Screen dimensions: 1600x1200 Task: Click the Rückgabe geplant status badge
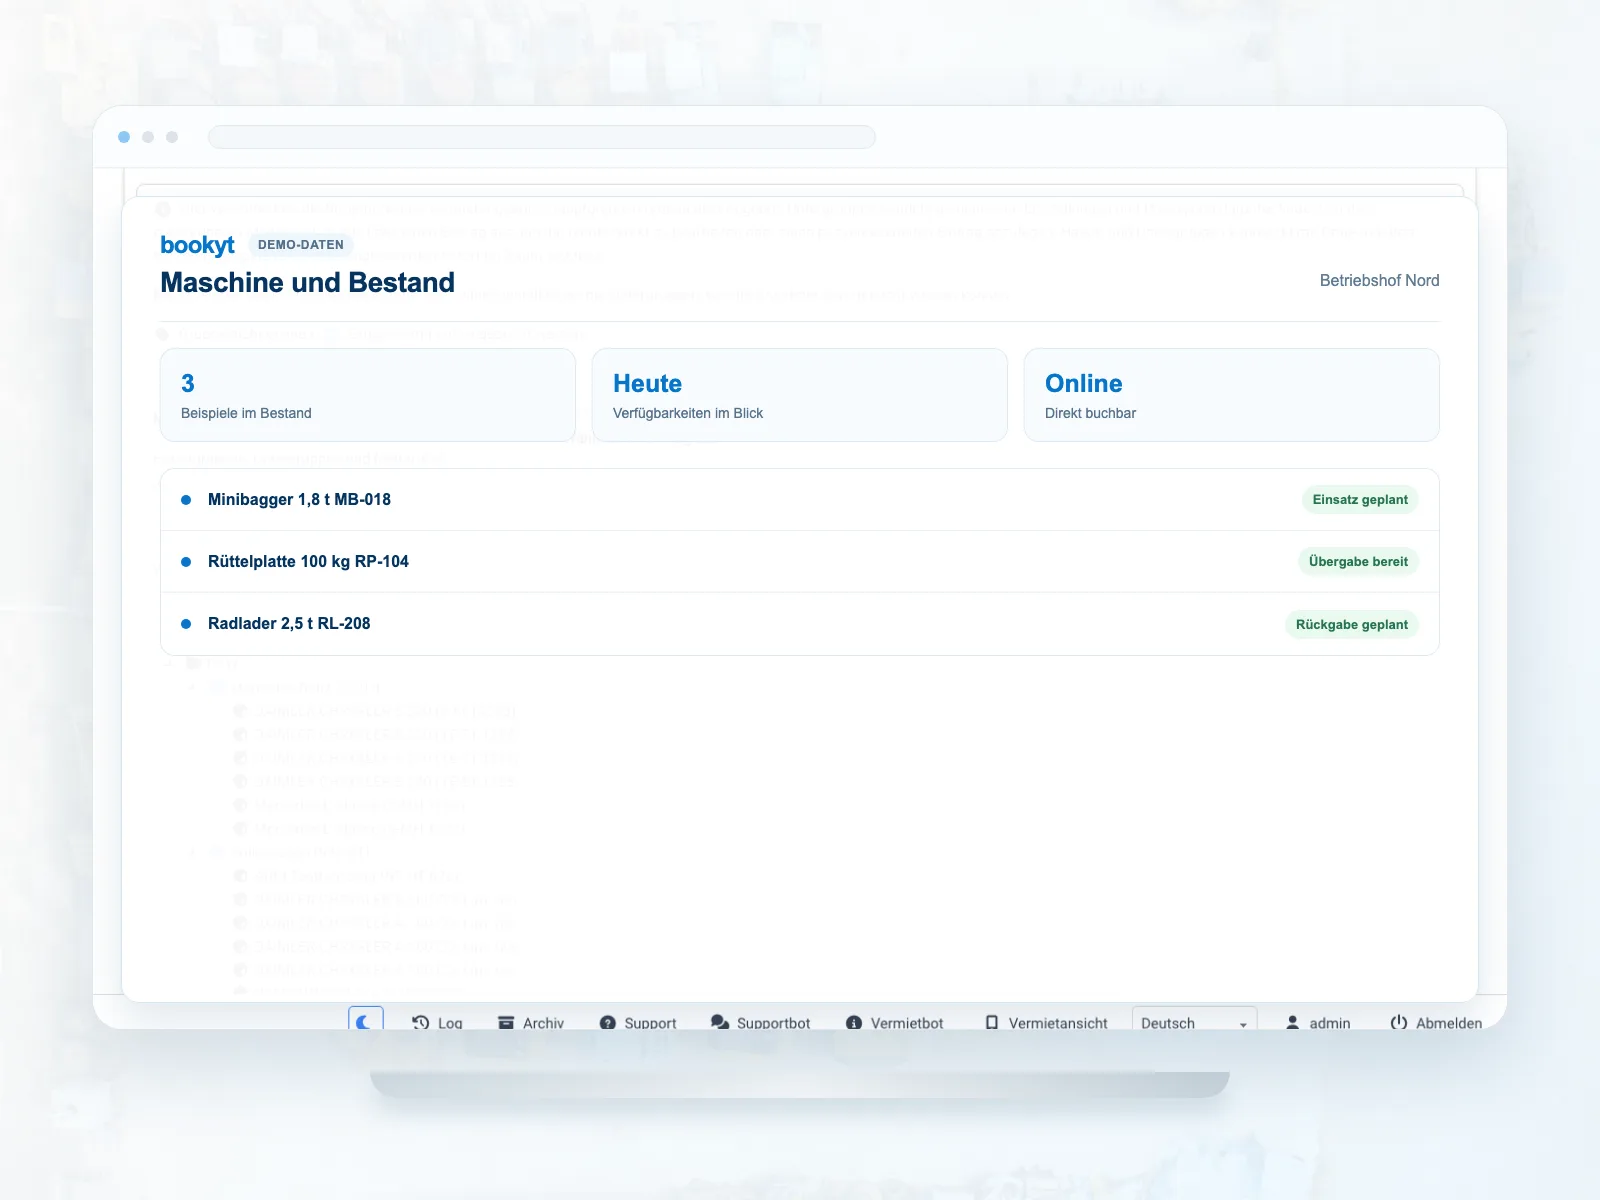point(1352,624)
